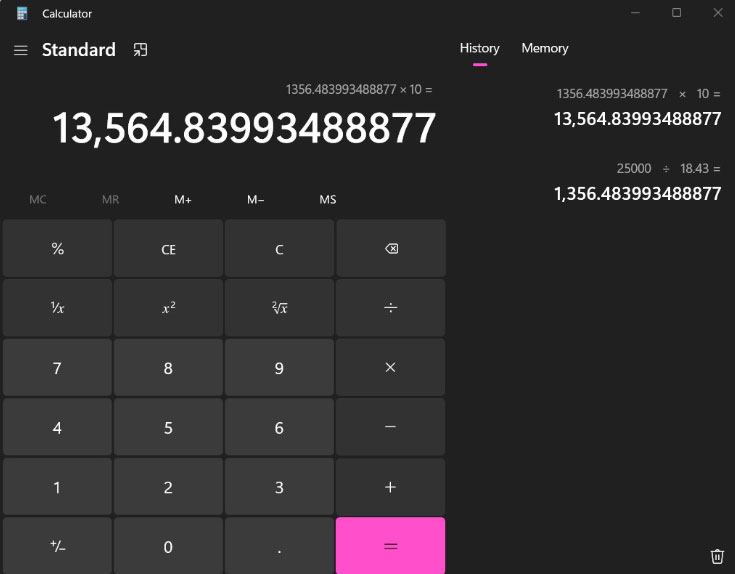Click digit 2 key
Viewport: 735px width, 574px height.
coord(168,487)
